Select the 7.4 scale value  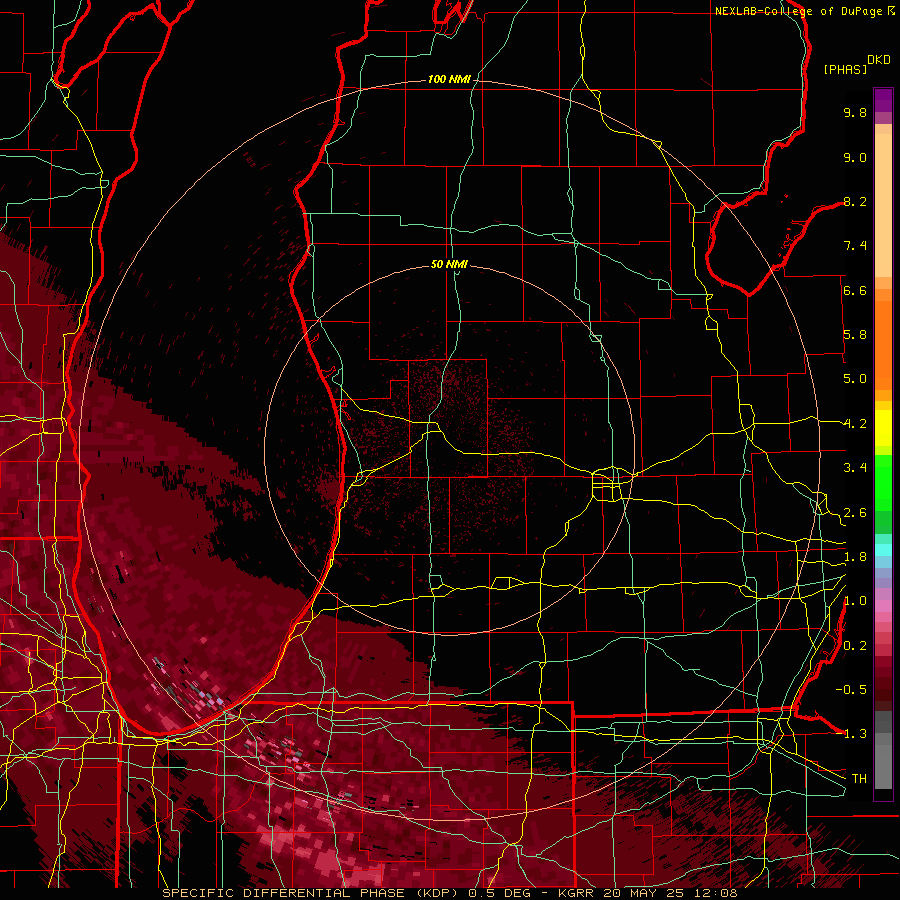(x=855, y=246)
